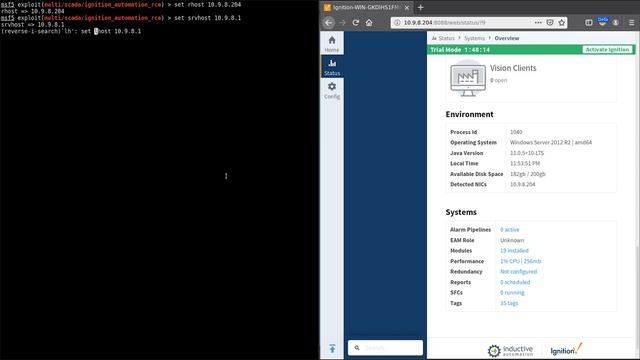
Task: Open the Home section in Ignition sidebar
Action: [332, 44]
